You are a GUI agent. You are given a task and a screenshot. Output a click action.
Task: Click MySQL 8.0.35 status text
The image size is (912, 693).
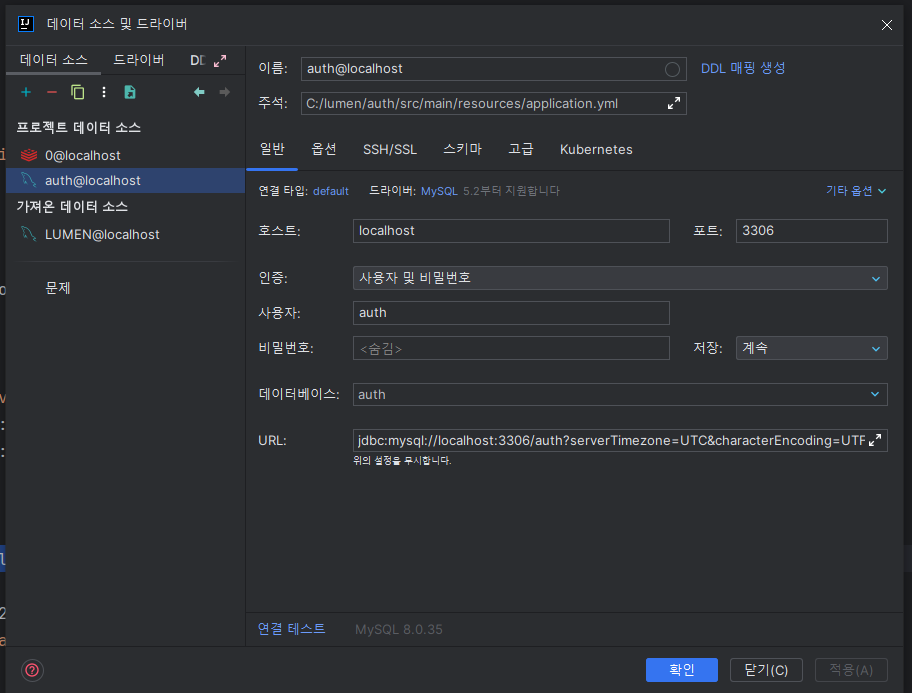pos(398,630)
